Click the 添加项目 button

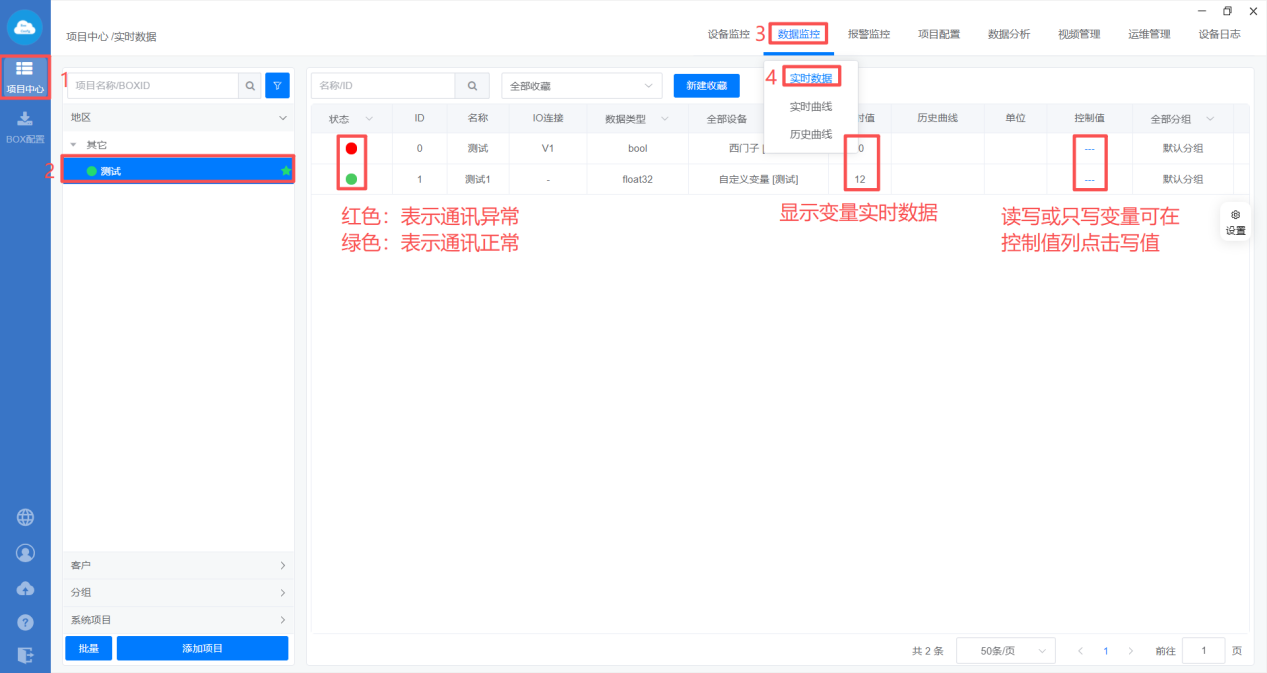point(202,649)
